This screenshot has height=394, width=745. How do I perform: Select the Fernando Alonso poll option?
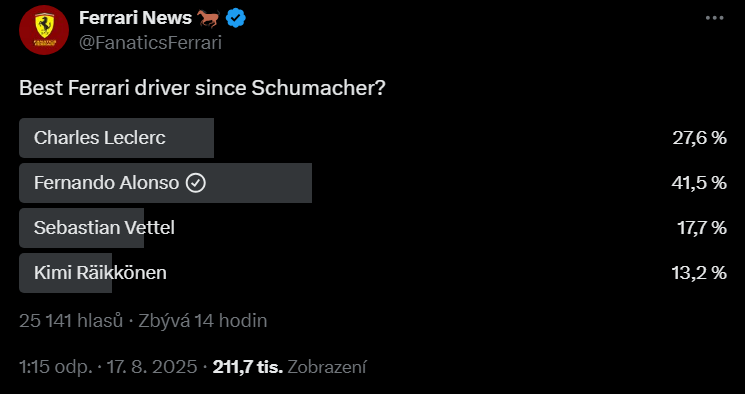coord(372,183)
